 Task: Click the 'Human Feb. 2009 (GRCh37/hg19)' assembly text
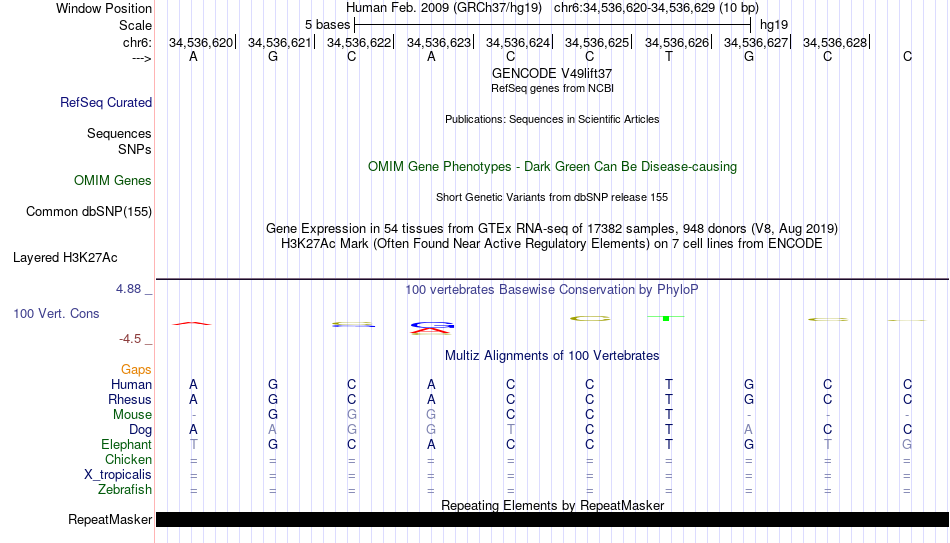445,8
